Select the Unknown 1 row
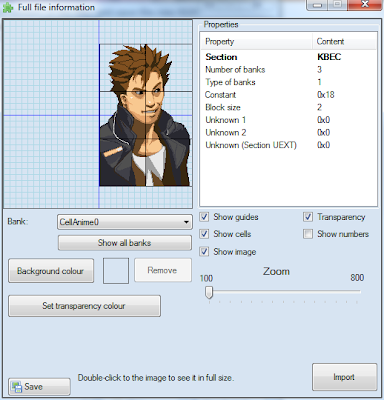 click(288, 120)
